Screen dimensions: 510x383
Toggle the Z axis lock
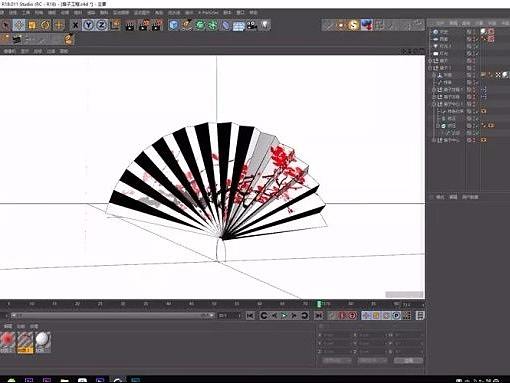point(102,25)
